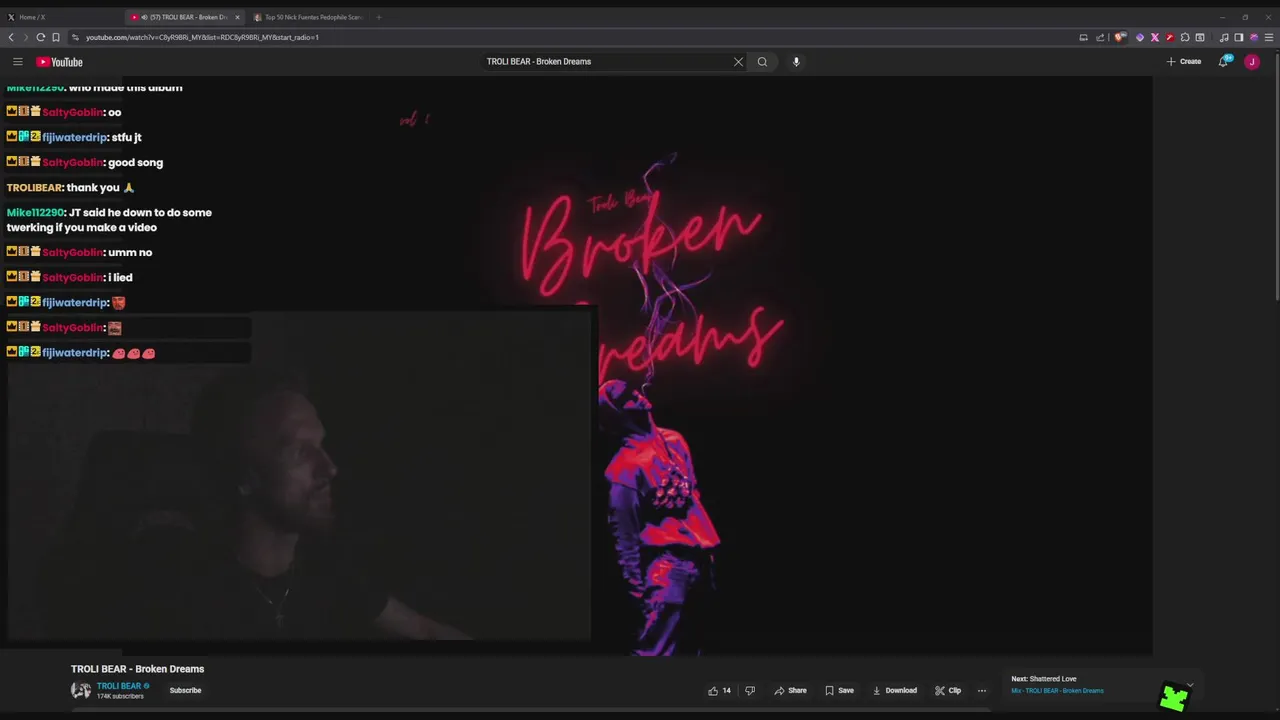Image resolution: width=1280 pixels, height=720 pixels.
Task: Open the Brave rewards gradient icon
Action: [x=1254, y=37]
